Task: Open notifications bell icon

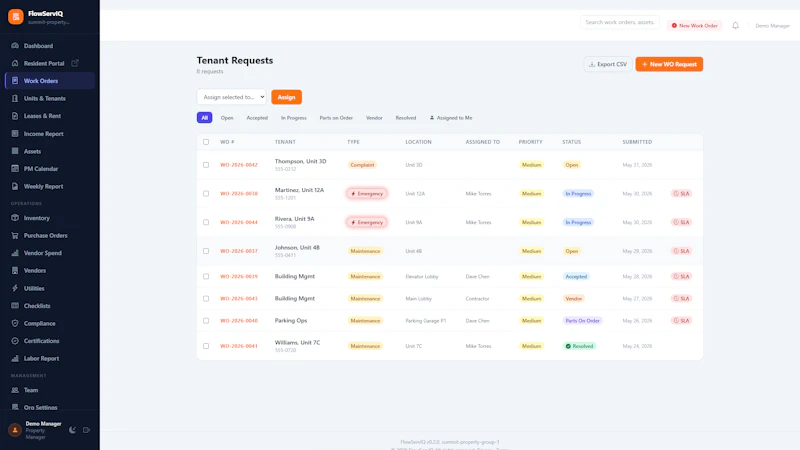Action: (735, 26)
